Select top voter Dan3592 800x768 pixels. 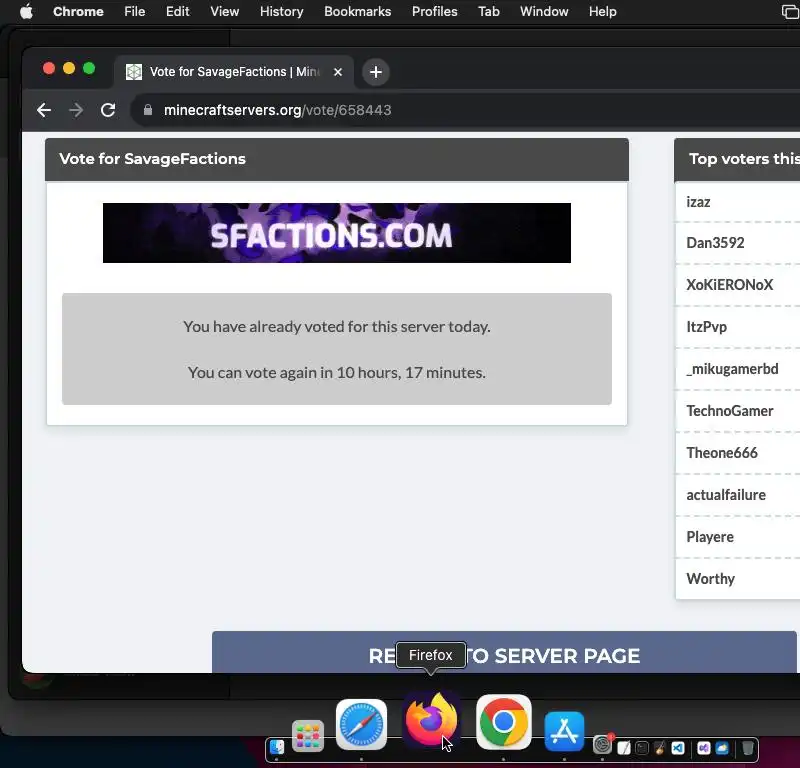click(x=715, y=243)
